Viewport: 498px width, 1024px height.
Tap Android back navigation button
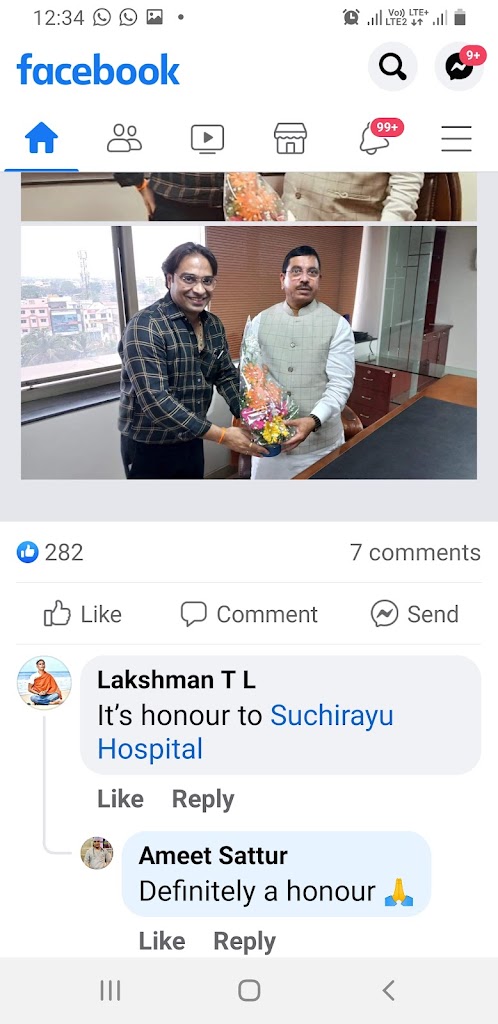click(388, 991)
